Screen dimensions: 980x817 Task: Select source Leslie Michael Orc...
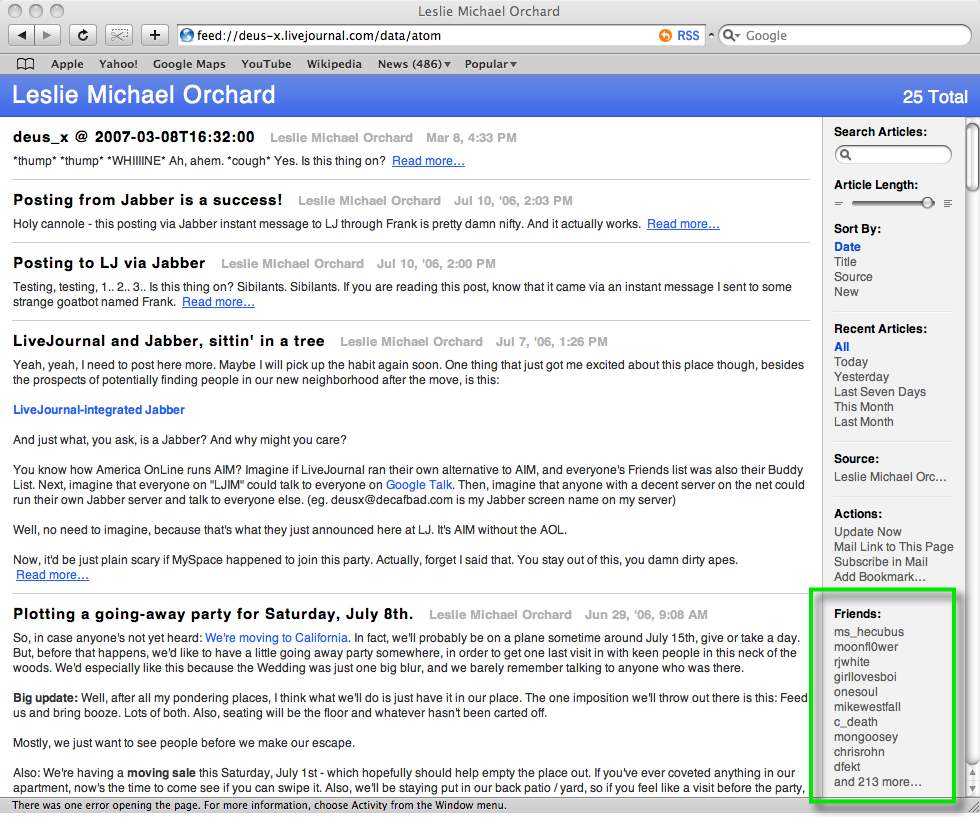coord(889,477)
